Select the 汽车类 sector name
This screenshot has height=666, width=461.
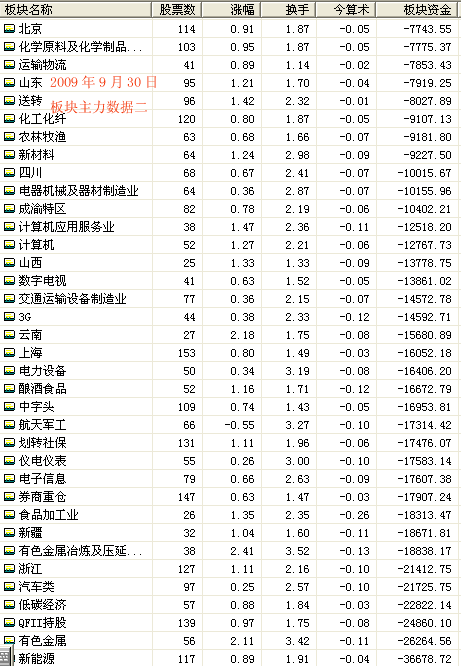[37, 587]
